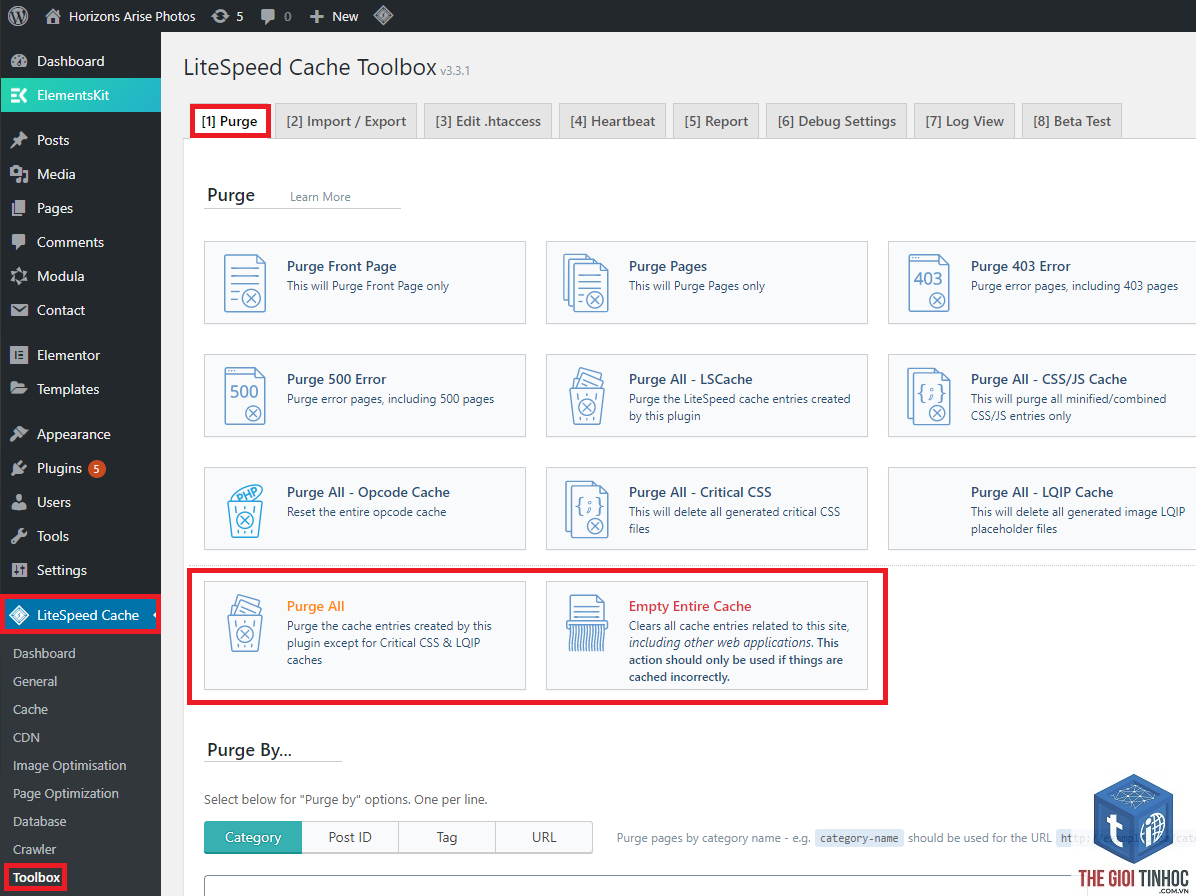Click the Purge 500 Error page icon
Viewport: 1196px width, 896px height.
(x=245, y=396)
